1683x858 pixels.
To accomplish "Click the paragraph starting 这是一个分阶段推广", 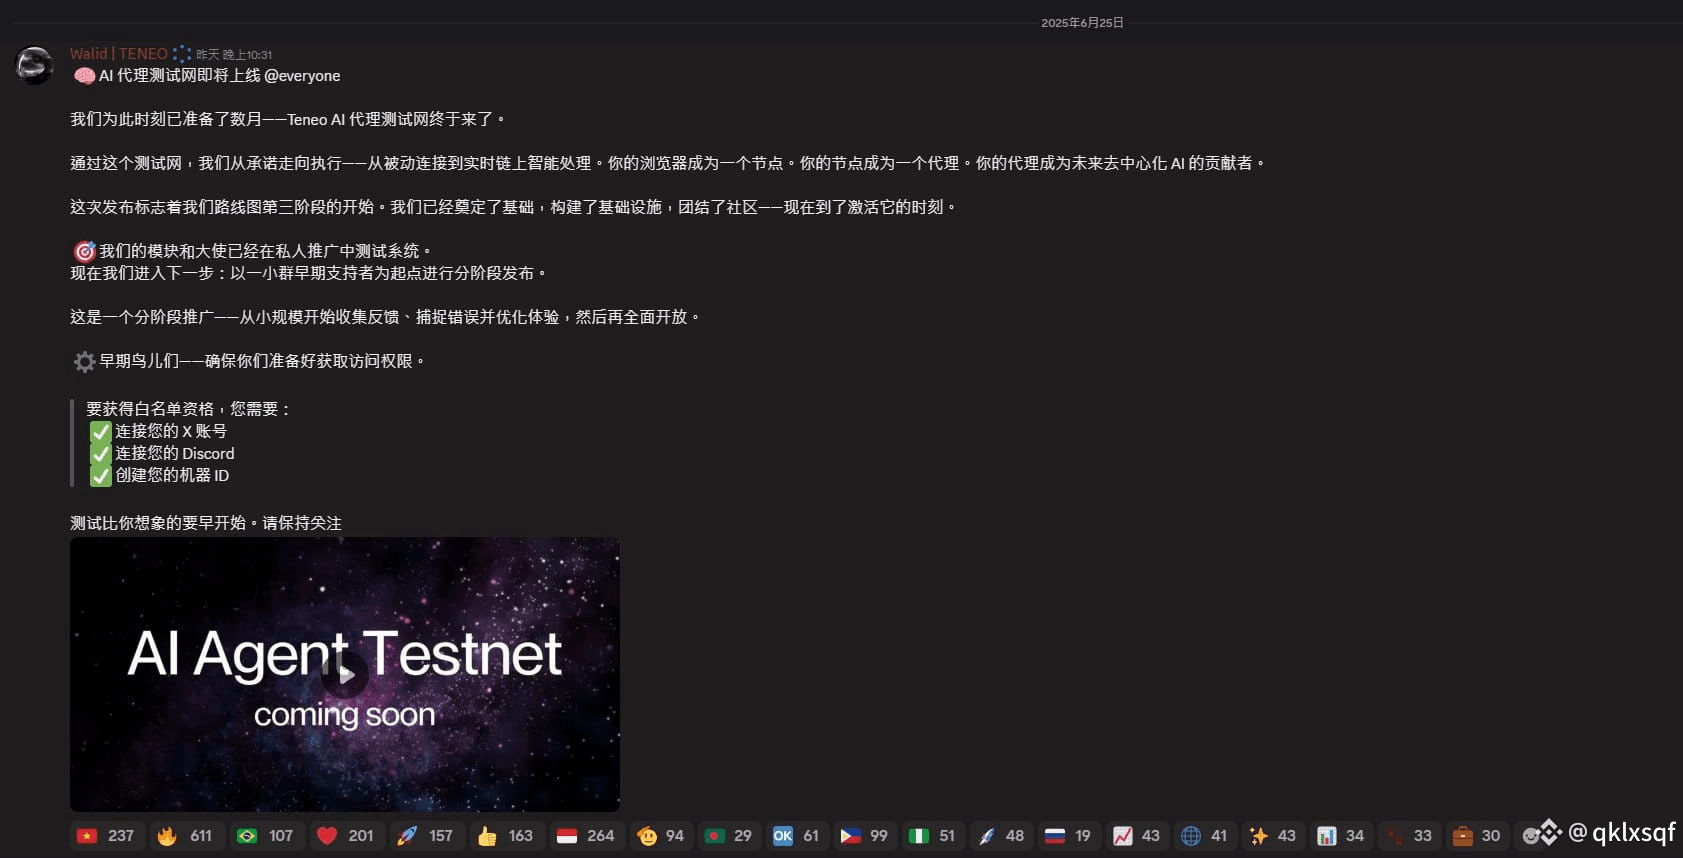I will (385, 317).
